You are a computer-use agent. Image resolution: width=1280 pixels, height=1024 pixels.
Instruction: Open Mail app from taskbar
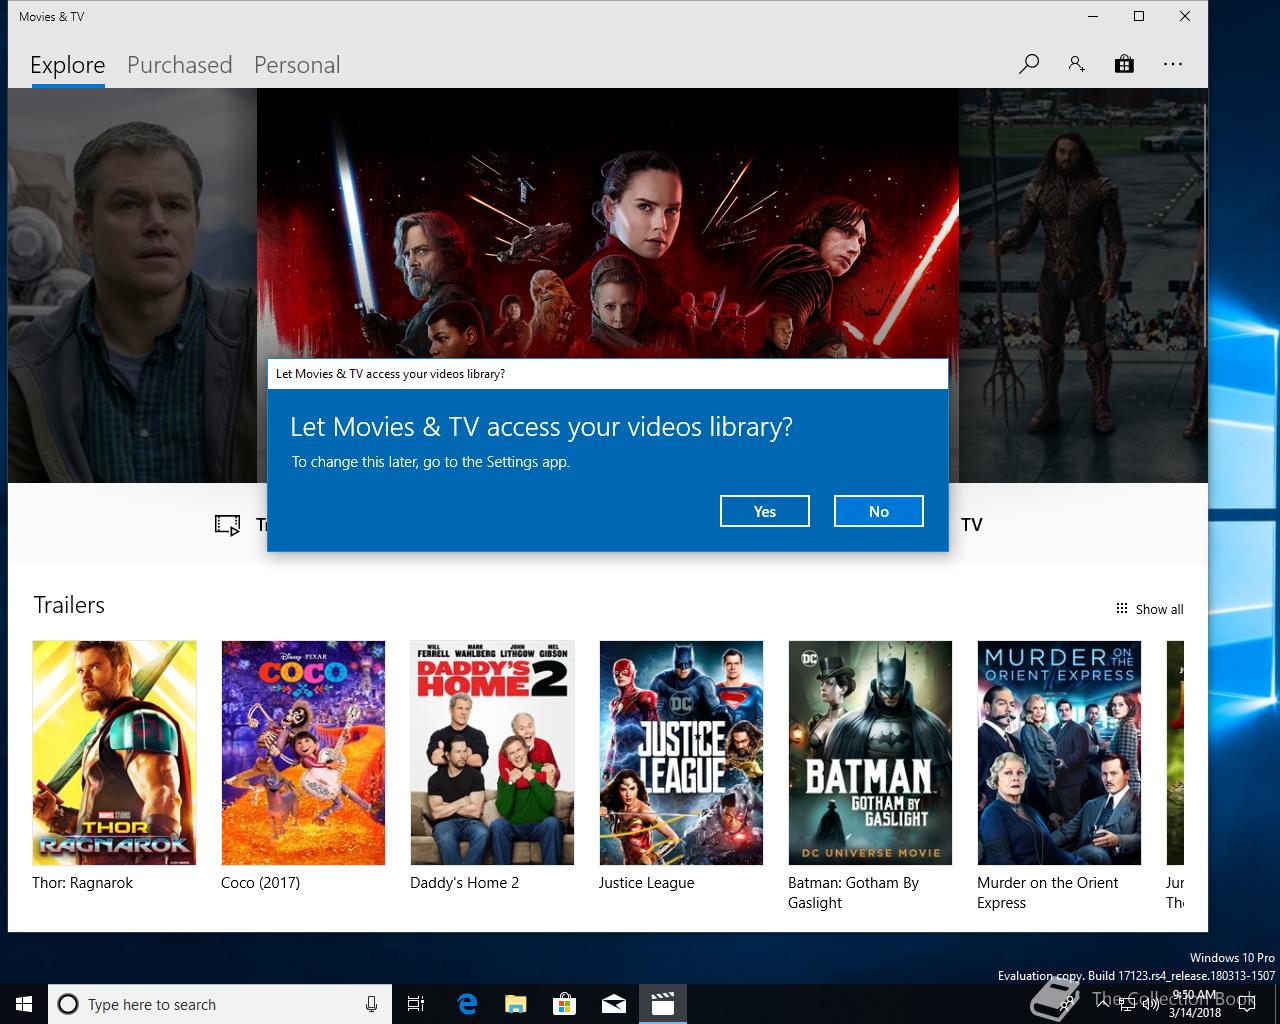(613, 1004)
